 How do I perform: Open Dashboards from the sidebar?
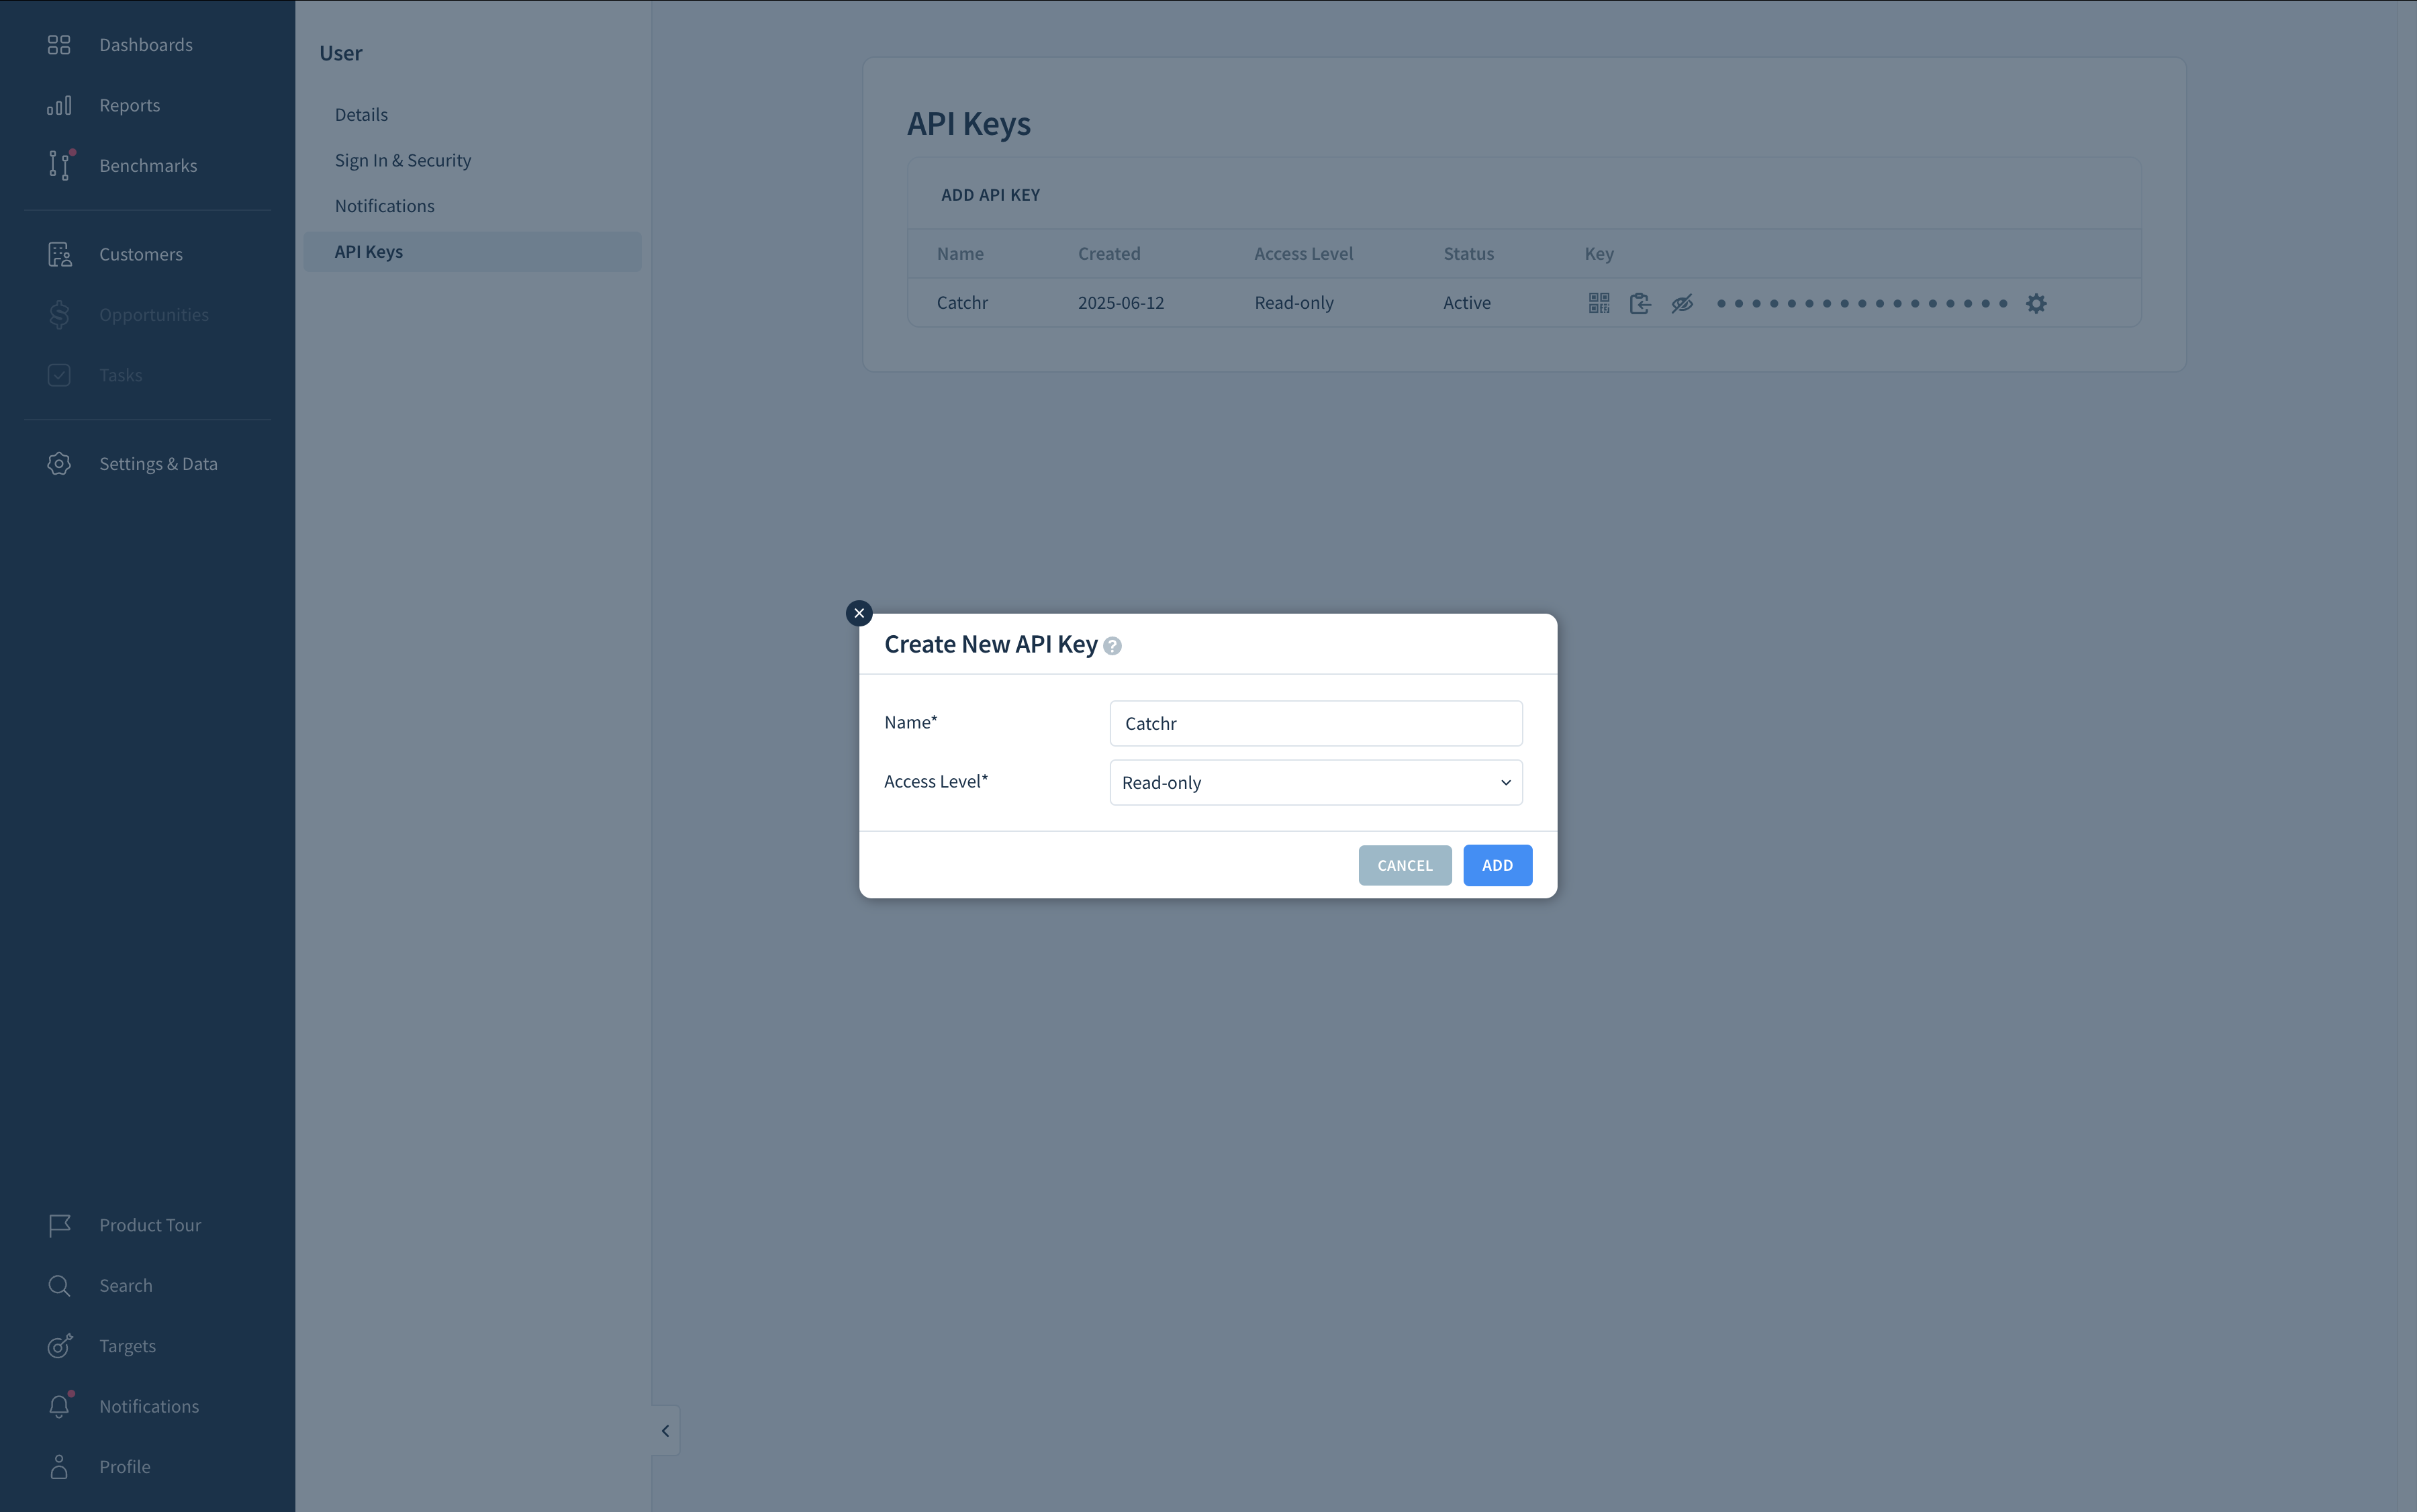point(147,45)
